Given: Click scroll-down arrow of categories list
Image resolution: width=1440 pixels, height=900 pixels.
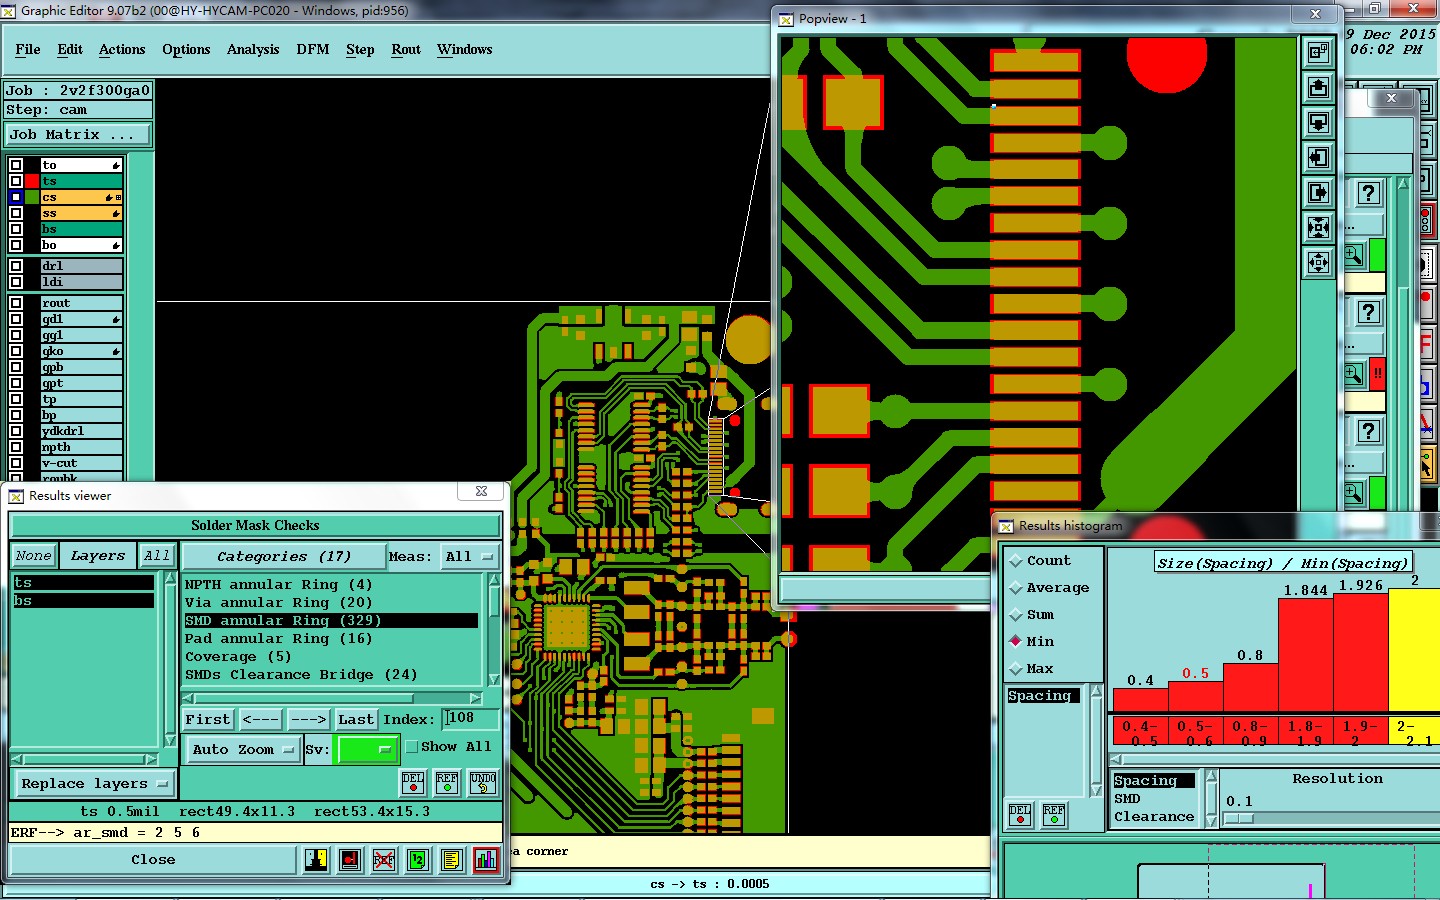Looking at the screenshot, I should 494,681.
